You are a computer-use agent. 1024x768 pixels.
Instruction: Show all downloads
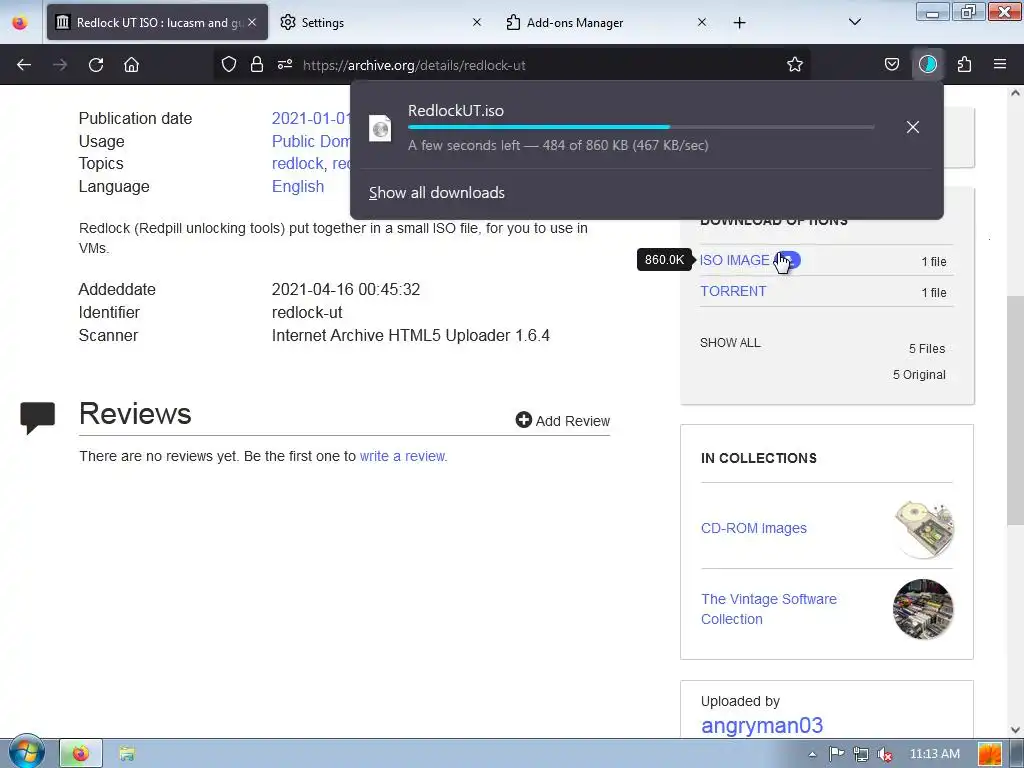(x=436, y=193)
